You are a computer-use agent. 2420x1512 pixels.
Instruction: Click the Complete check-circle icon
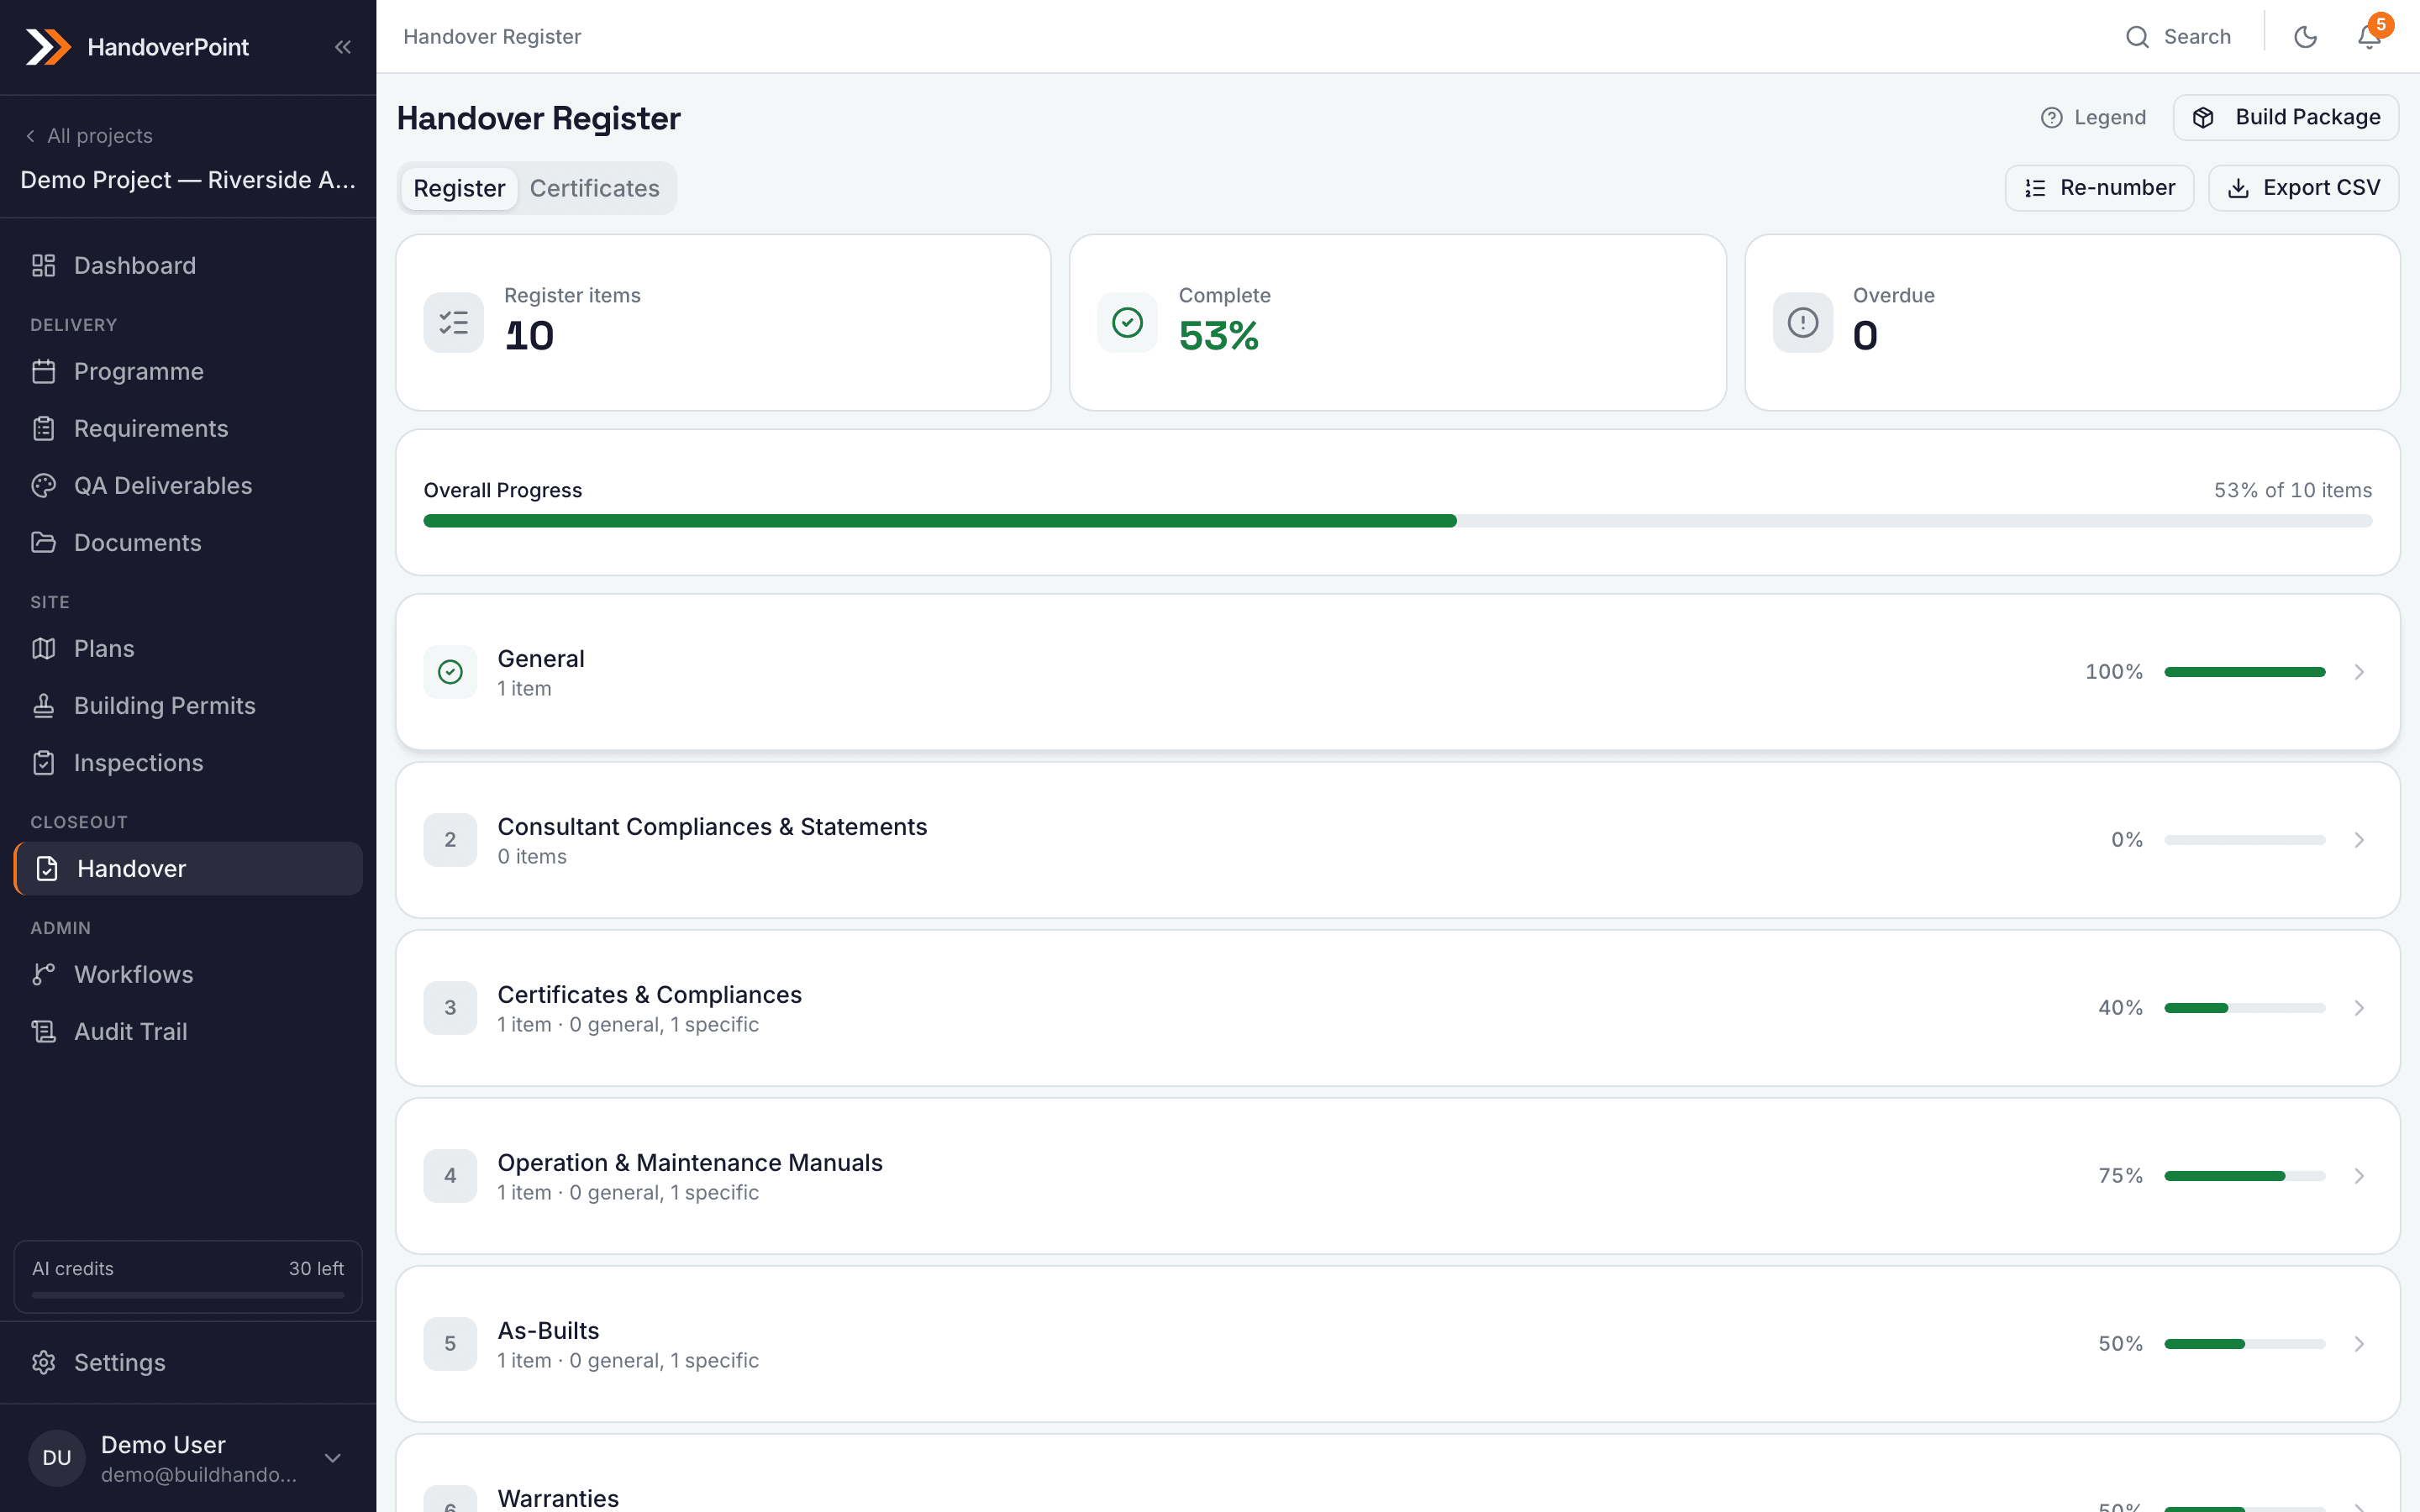click(x=1127, y=322)
